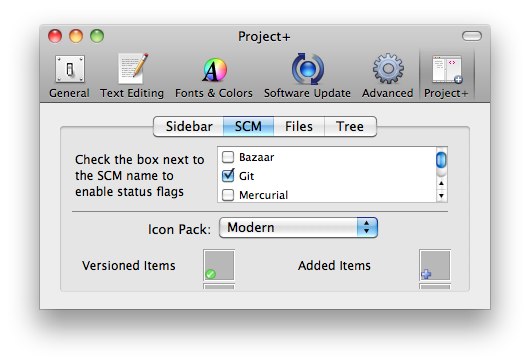Screen dimensions: 530x364
Task: Enable the Mercurial checkbox
Action: (228, 195)
